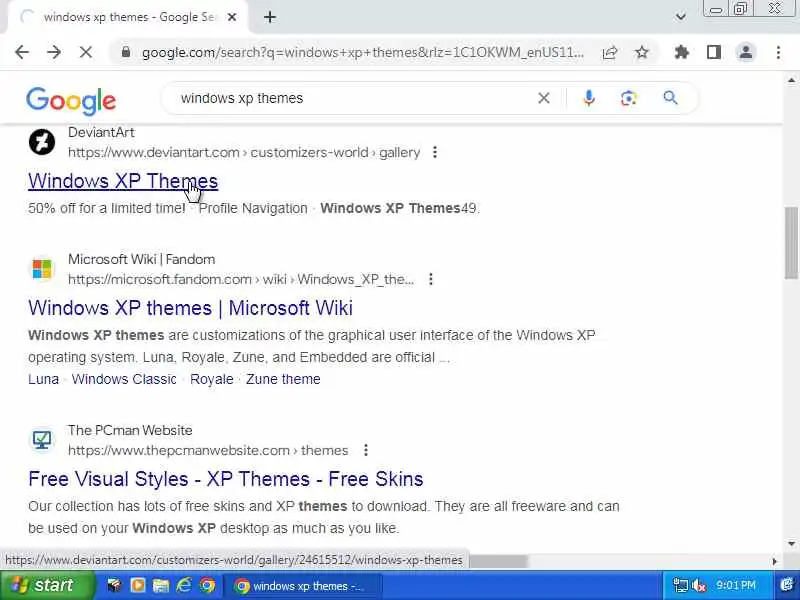Open the Luna sitelink
800x600 pixels.
[43, 379]
